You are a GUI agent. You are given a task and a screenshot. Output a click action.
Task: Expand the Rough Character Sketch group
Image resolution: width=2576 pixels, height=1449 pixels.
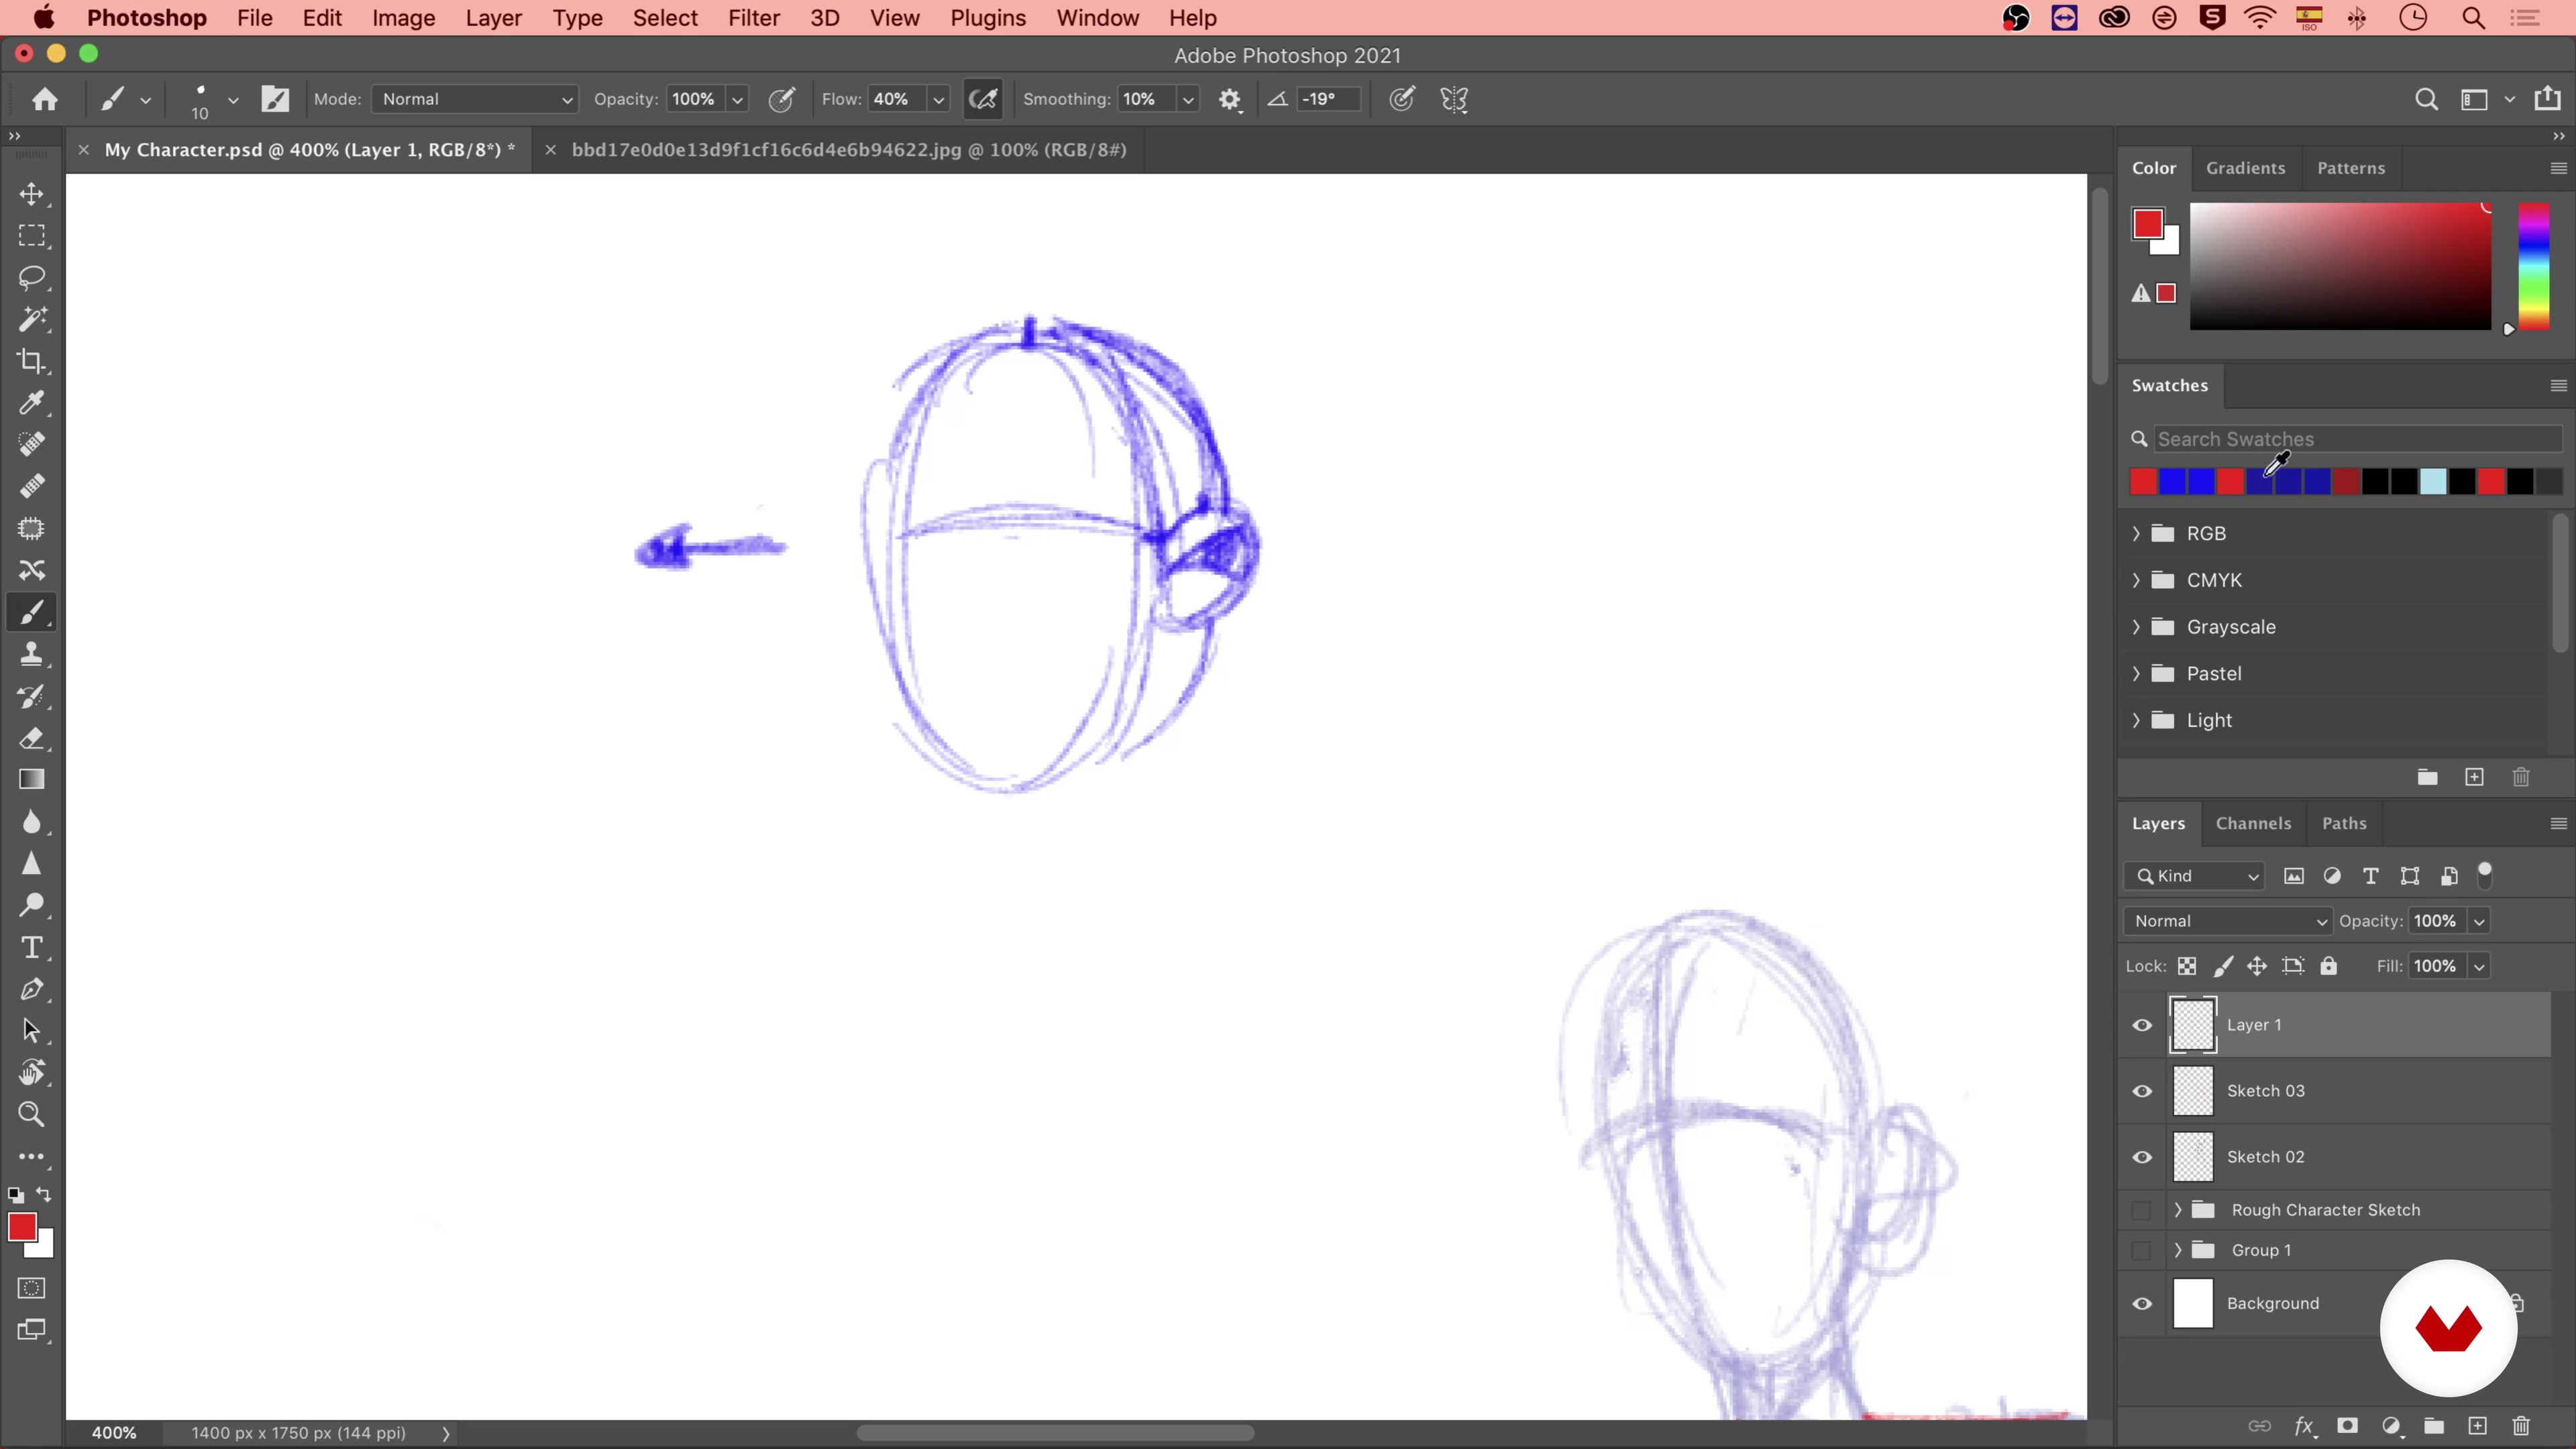click(x=2178, y=1210)
